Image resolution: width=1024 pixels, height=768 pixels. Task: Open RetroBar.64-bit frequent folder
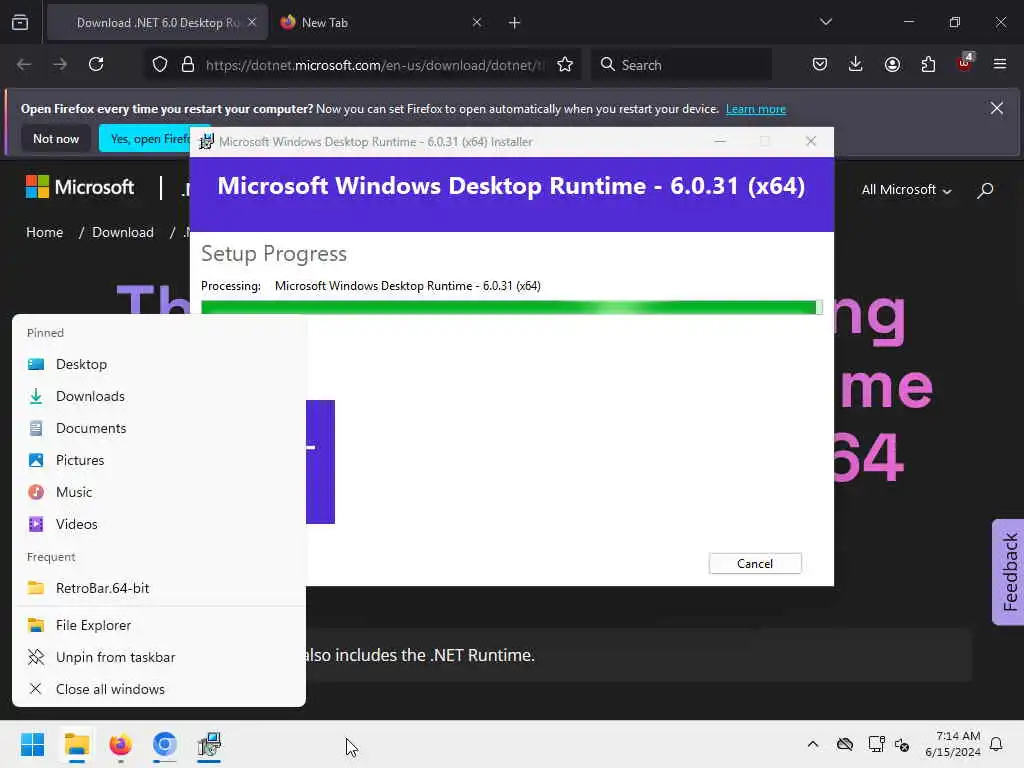point(159,588)
